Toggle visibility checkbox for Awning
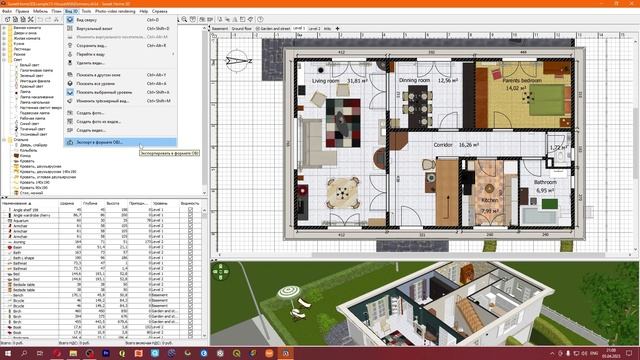 click(190, 242)
